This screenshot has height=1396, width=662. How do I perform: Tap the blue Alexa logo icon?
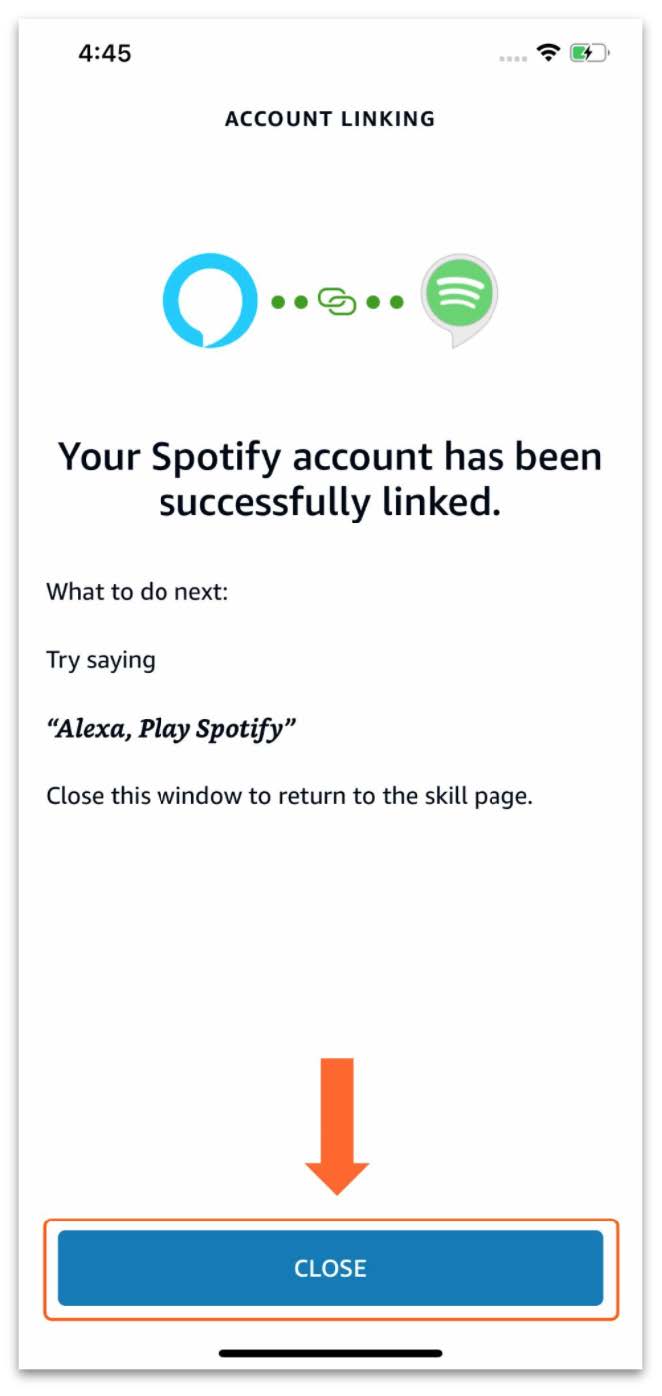(x=210, y=301)
